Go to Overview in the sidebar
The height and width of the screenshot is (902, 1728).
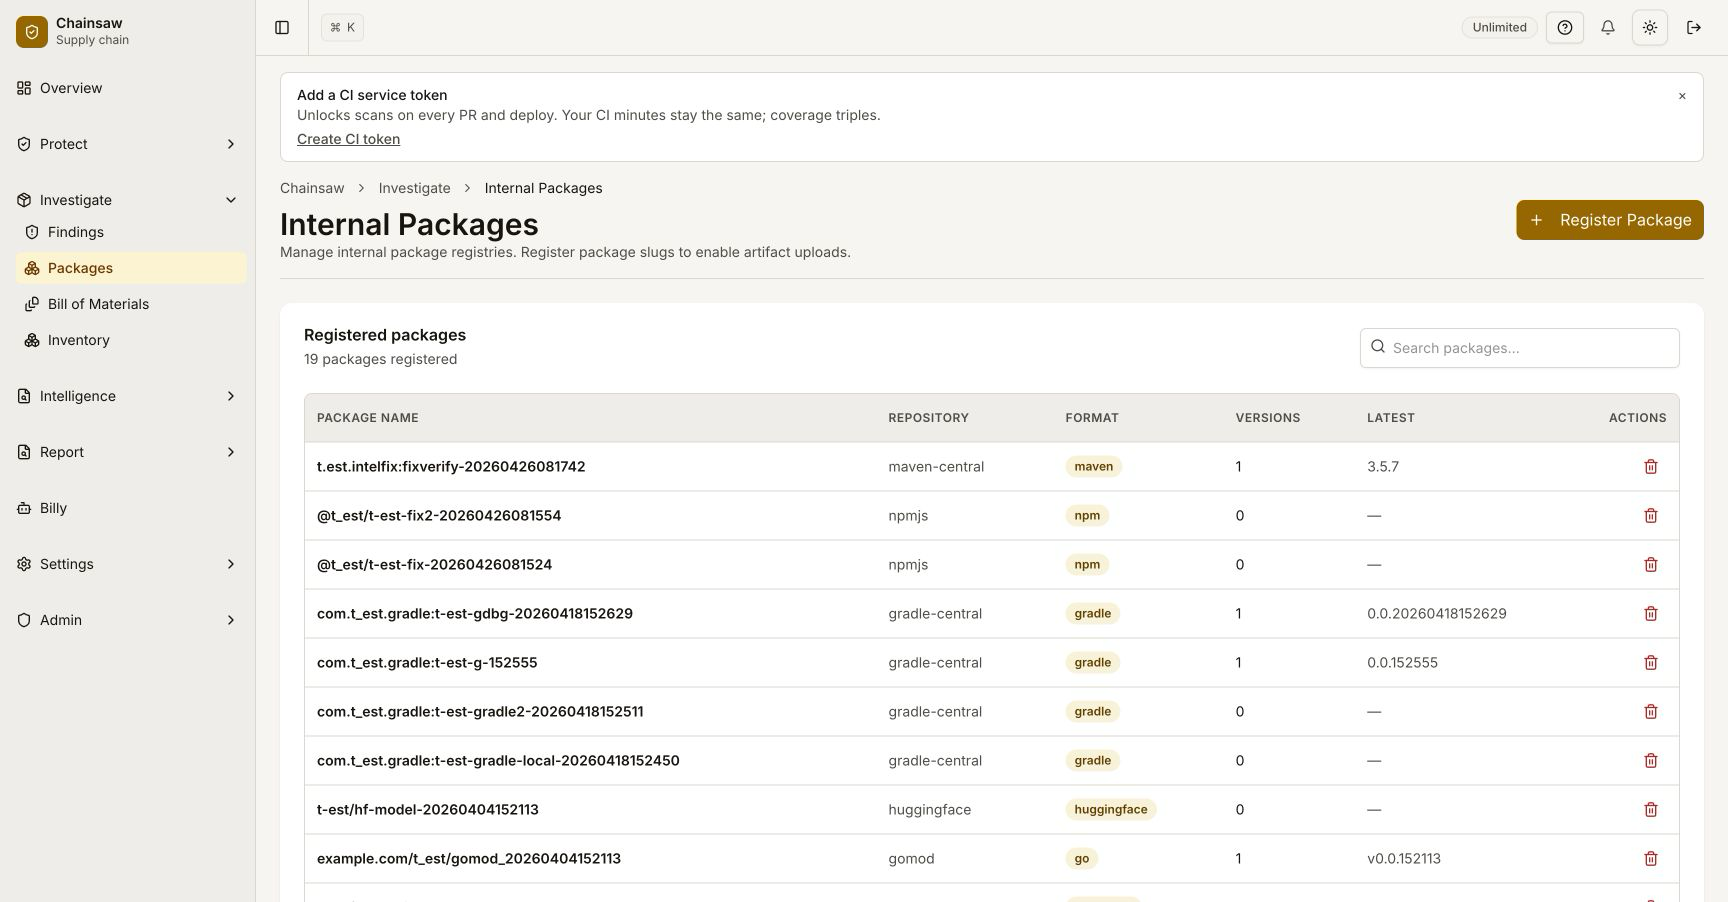pyautogui.click(x=127, y=88)
